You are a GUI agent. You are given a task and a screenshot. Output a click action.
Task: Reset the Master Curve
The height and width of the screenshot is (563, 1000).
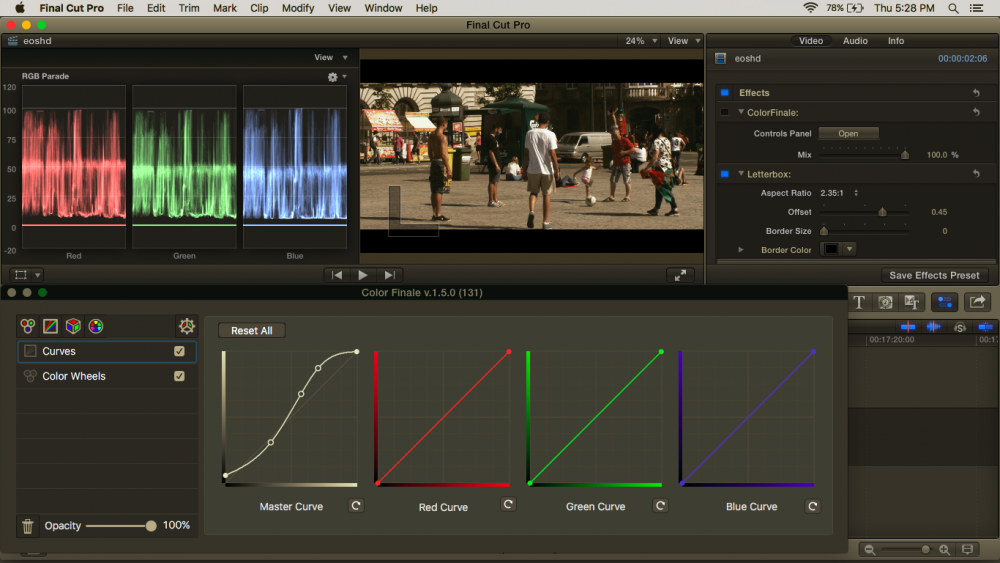coord(356,506)
